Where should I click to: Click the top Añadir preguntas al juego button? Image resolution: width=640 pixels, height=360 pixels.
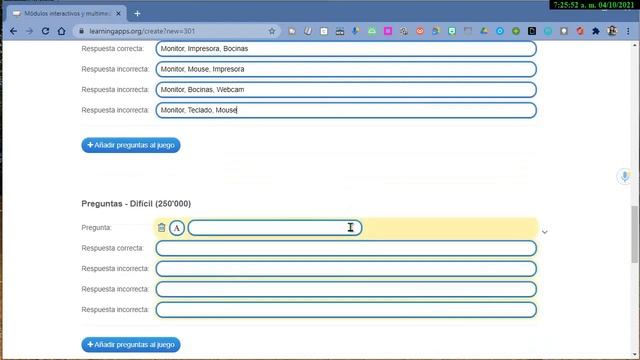pos(131,145)
